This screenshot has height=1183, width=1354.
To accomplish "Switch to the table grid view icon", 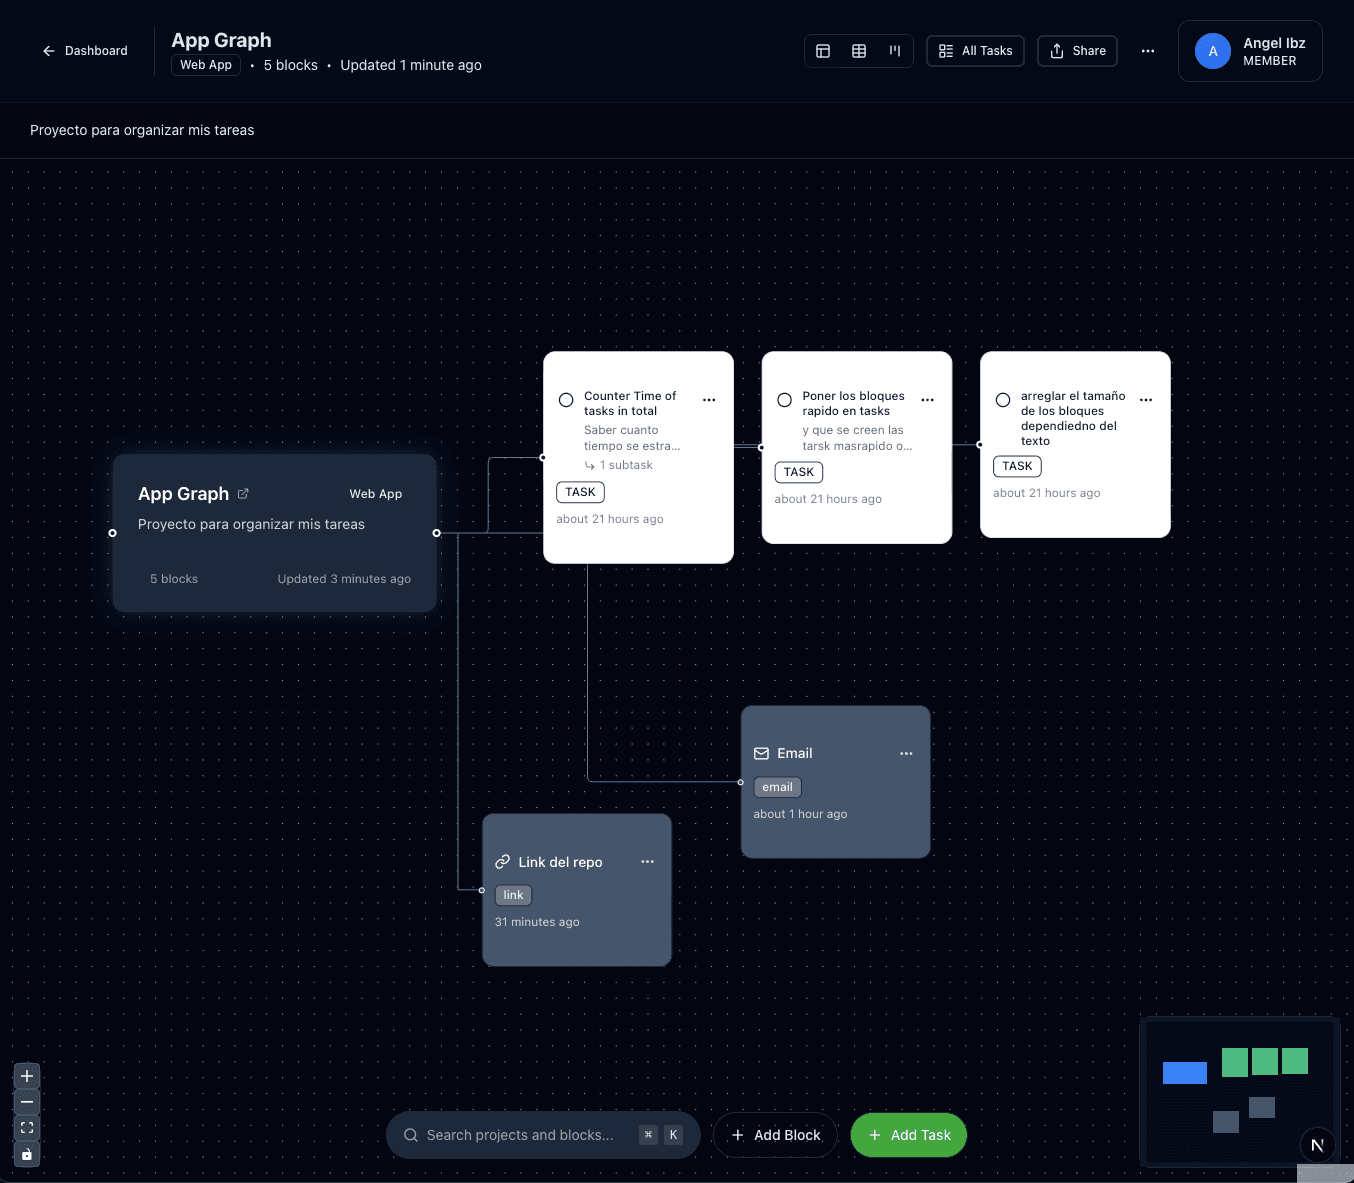I will pyautogui.click(x=859, y=51).
